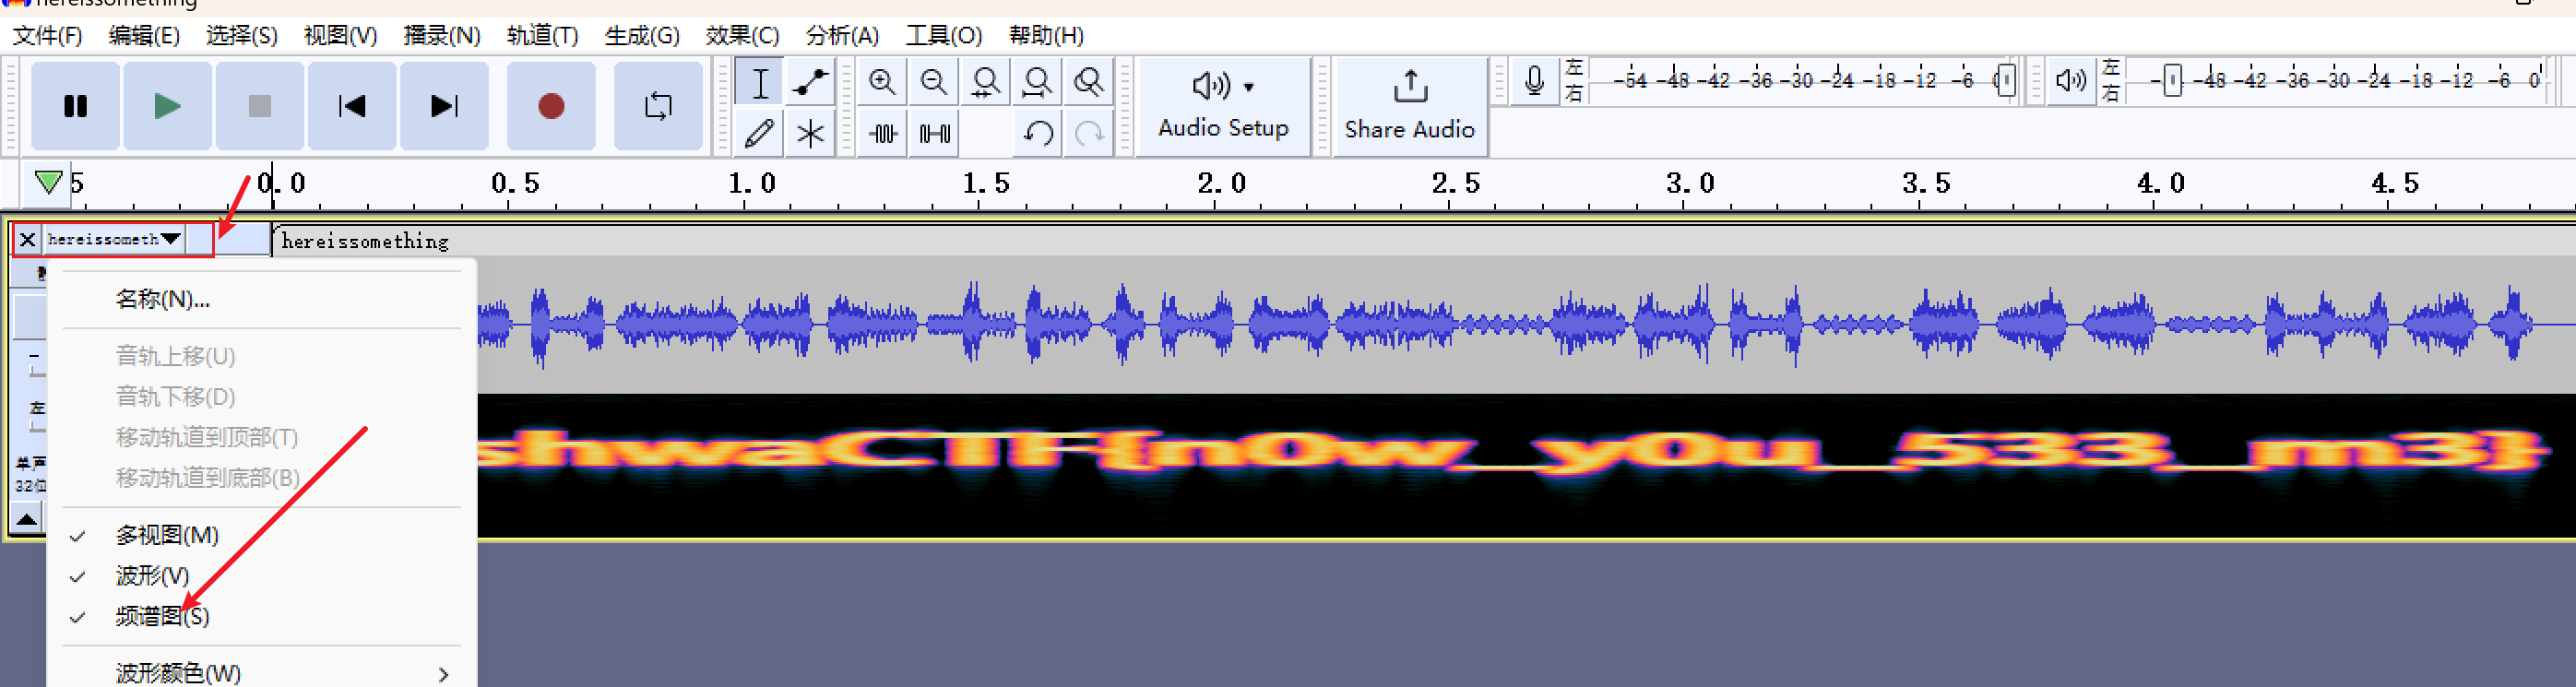
Task: Open the Audio Setup dropdown
Action: [1223, 106]
